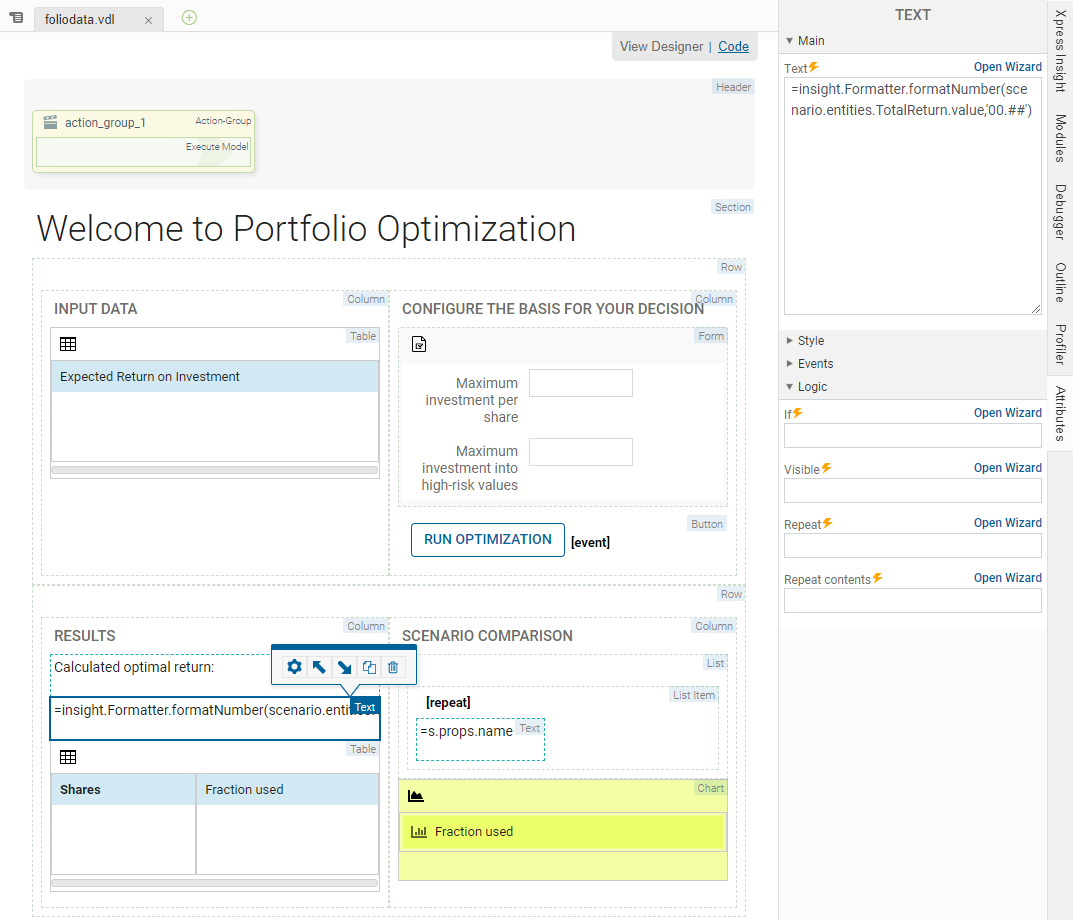
Task: Click the up-left arrow in element toolbar
Action: (319, 667)
